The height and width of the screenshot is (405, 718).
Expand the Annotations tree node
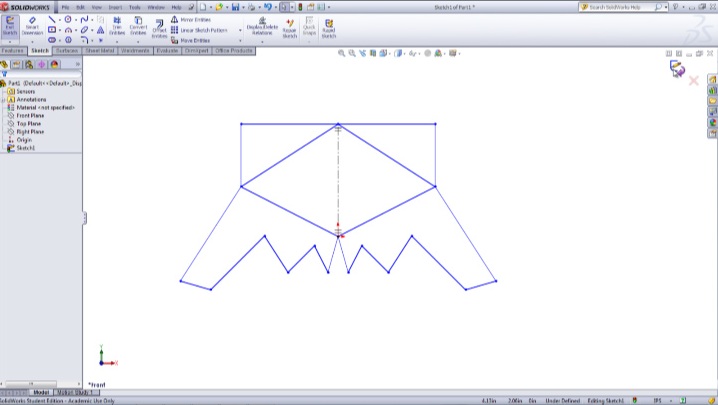pos(3,99)
